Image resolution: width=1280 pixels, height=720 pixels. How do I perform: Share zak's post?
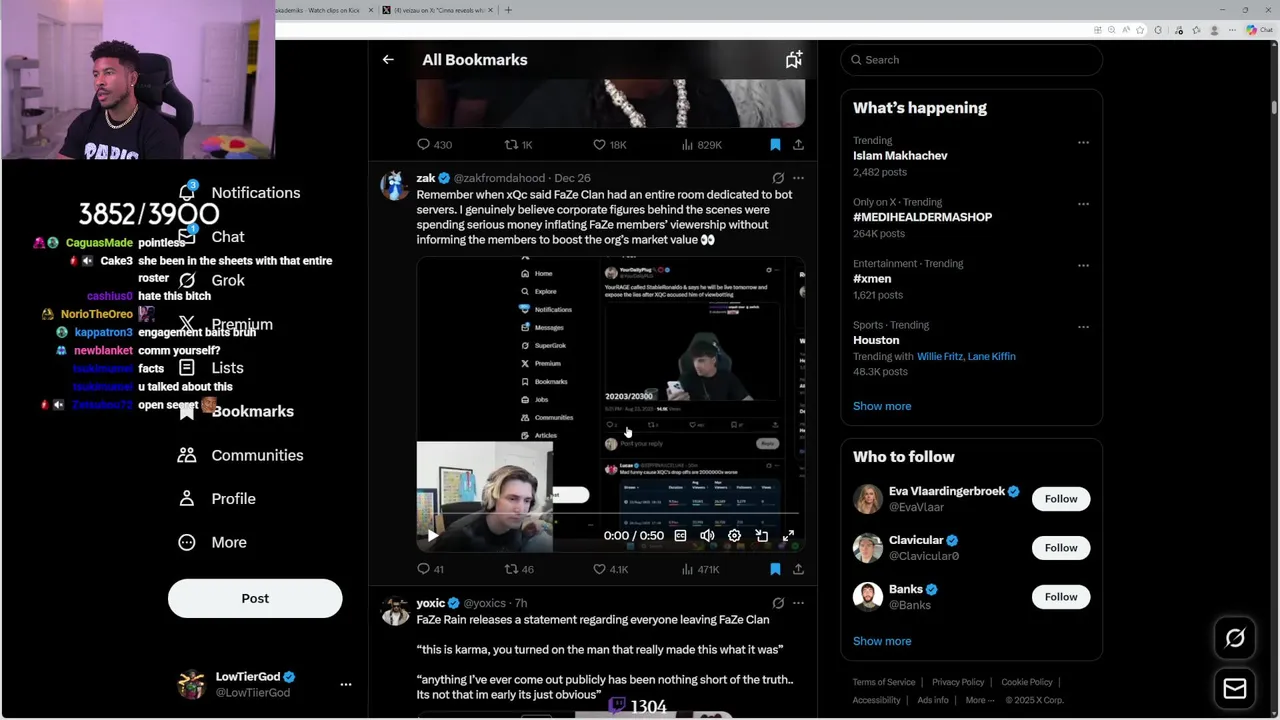pos(798,569)
